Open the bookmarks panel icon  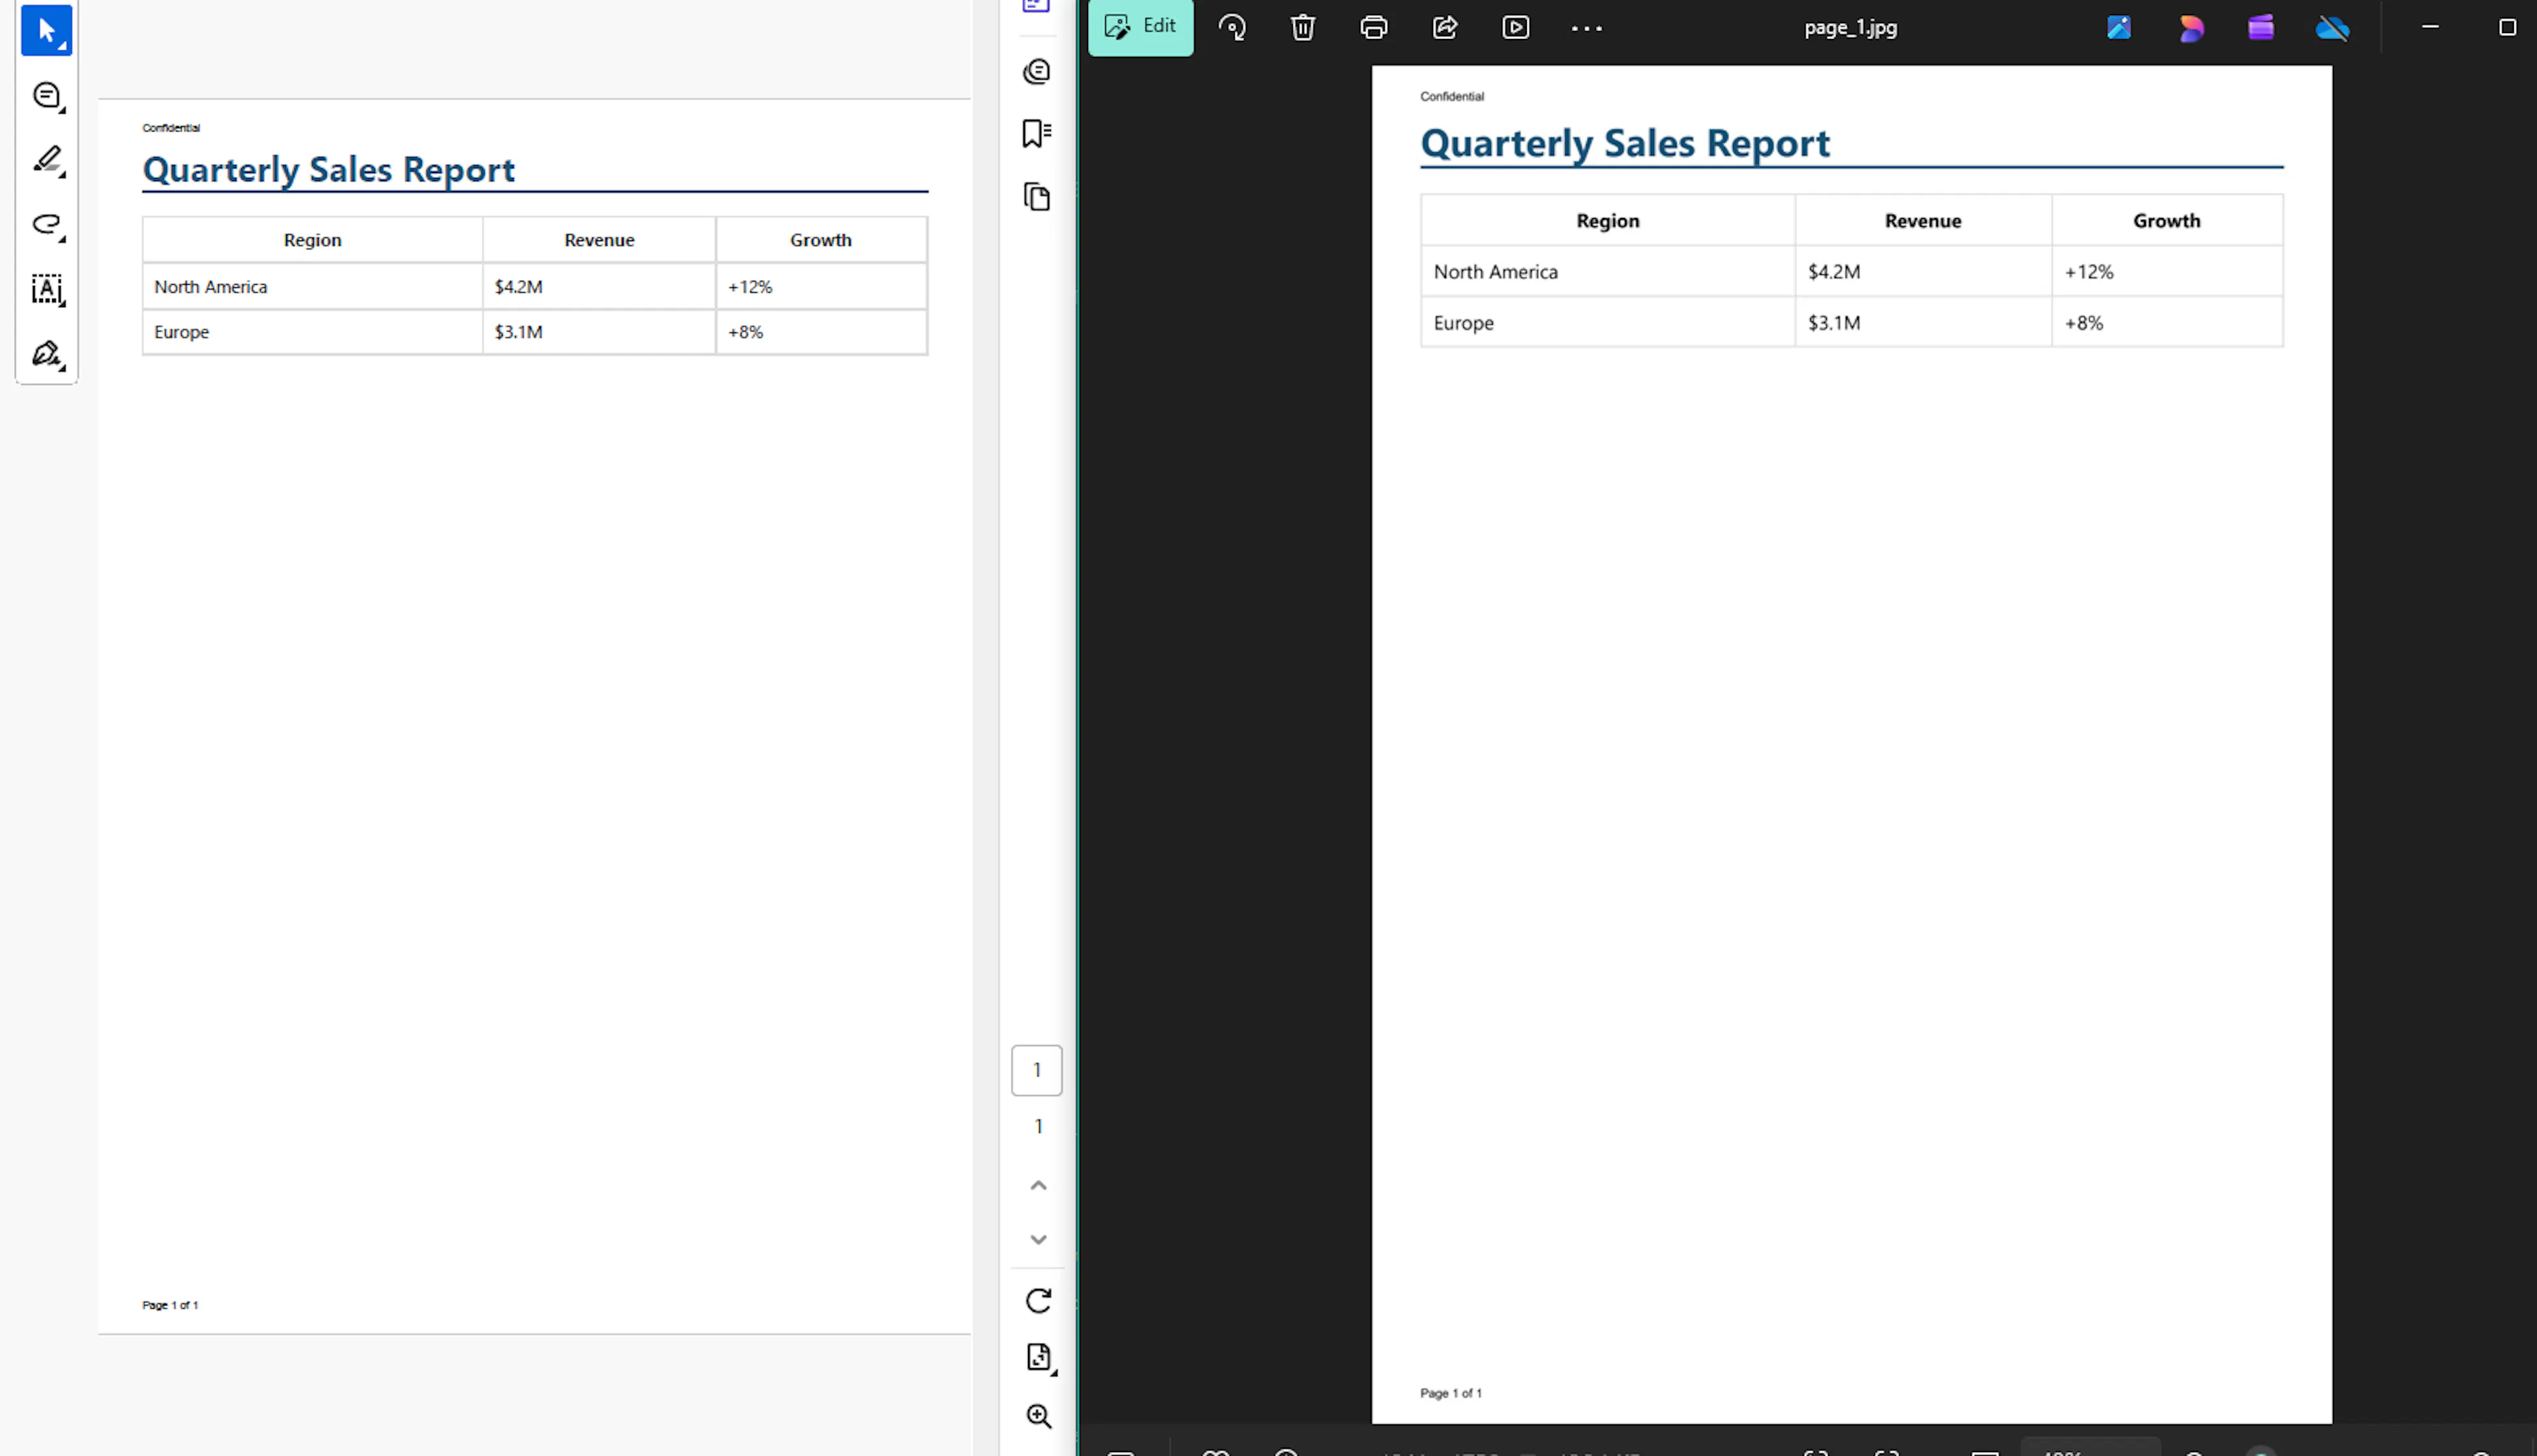1037,133
